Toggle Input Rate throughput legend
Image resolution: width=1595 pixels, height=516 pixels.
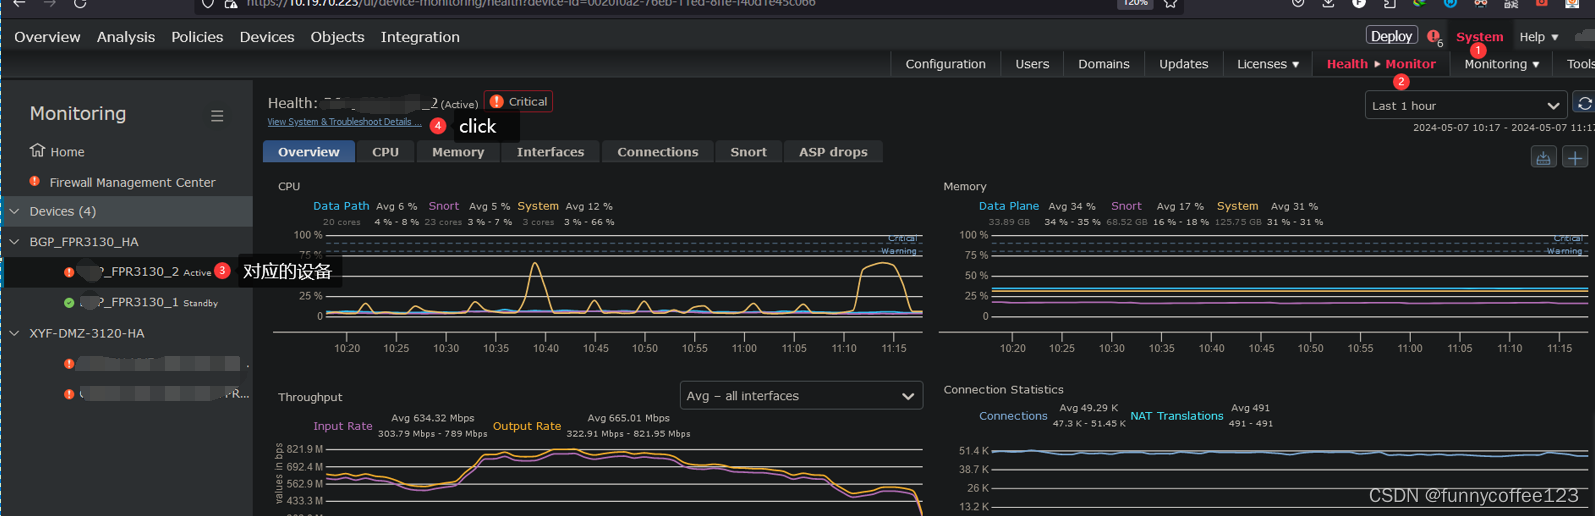343,426
